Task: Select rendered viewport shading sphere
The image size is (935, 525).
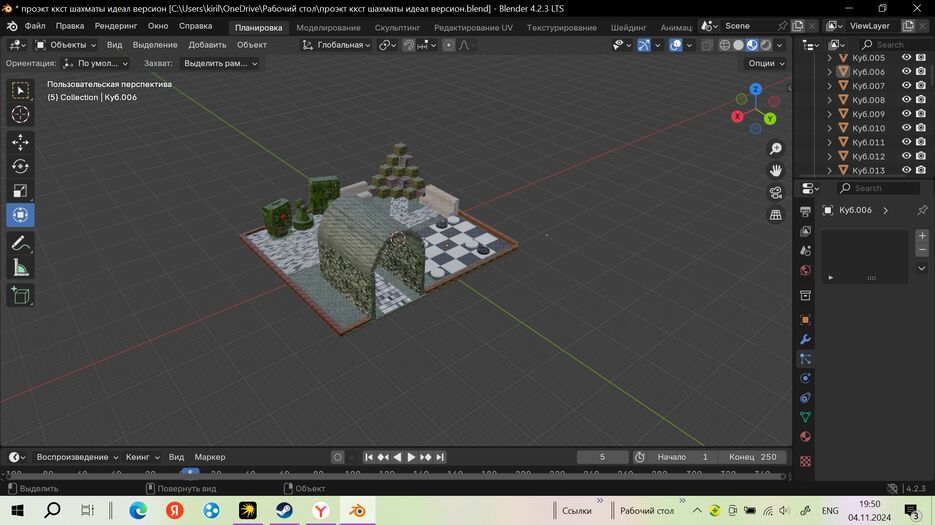Action: click(766, 45)
